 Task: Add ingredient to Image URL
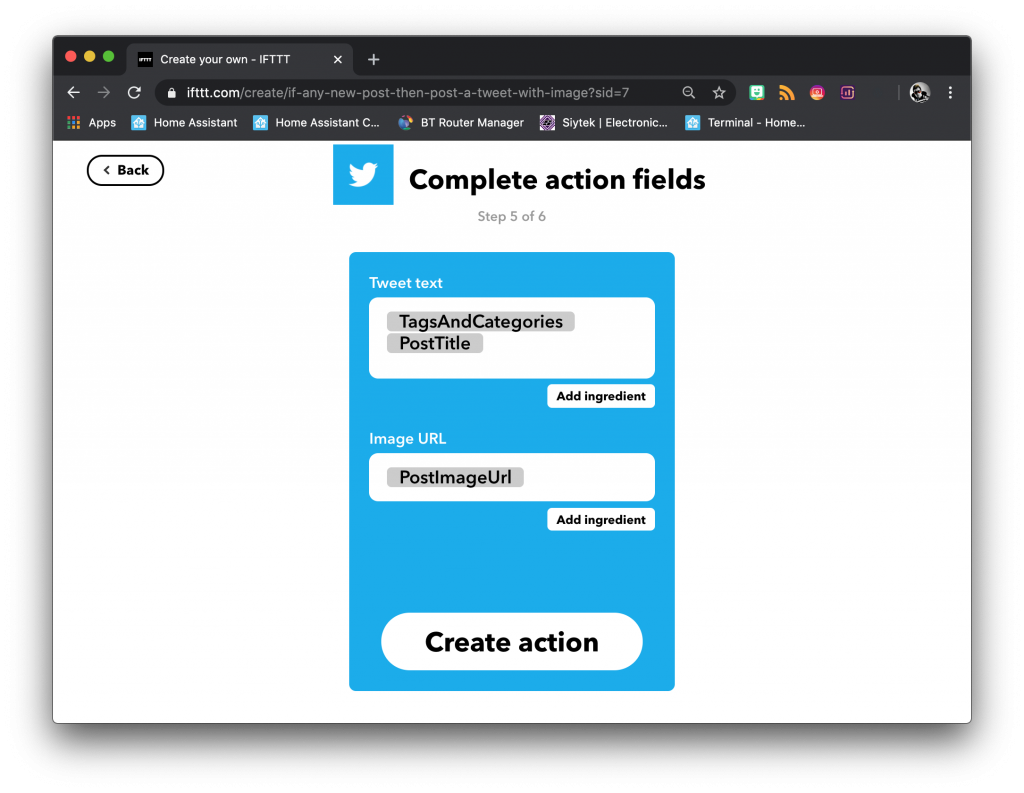coord(601,519)
